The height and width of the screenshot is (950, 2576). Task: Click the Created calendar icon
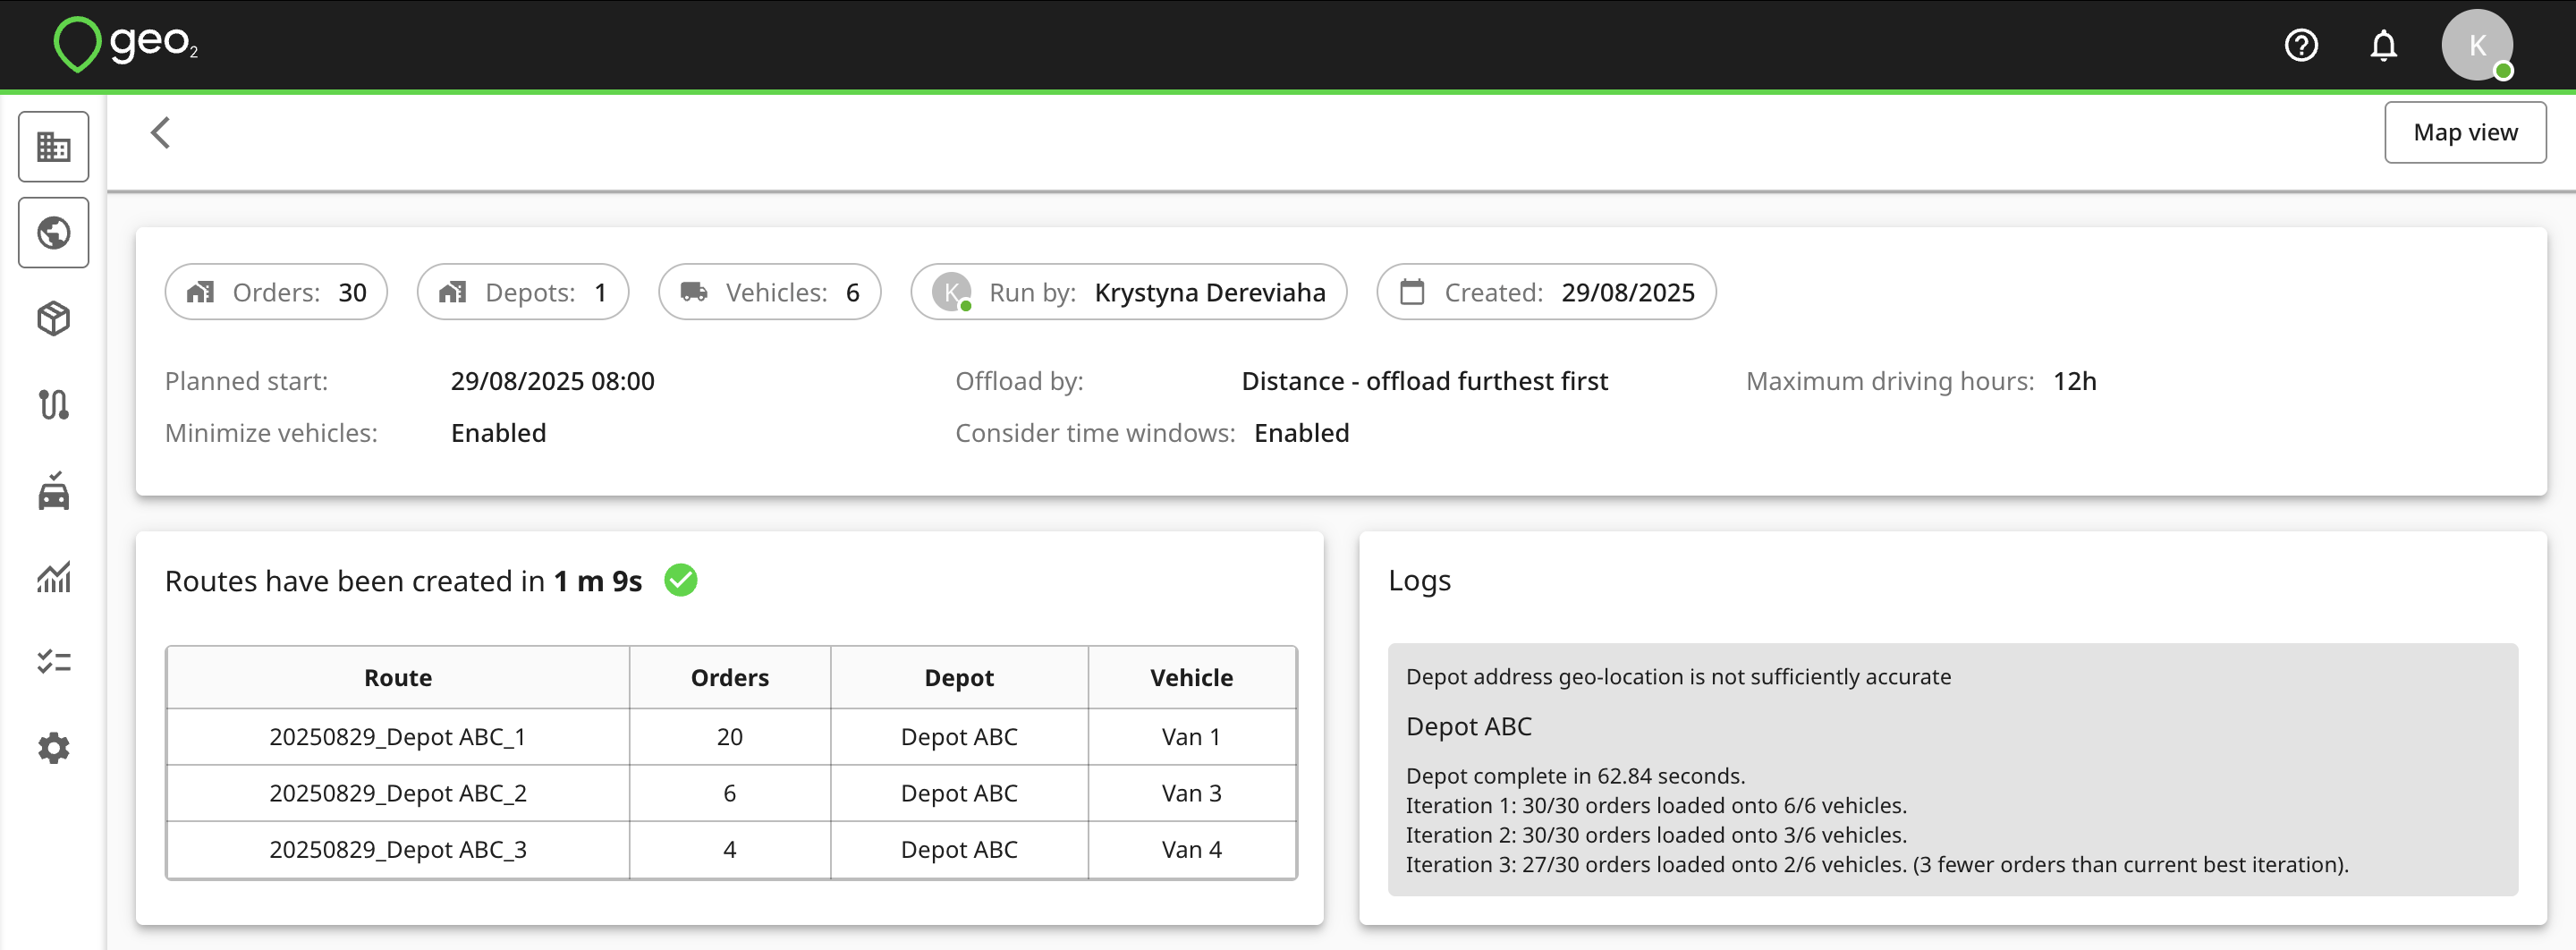(x=1412, y=292)
